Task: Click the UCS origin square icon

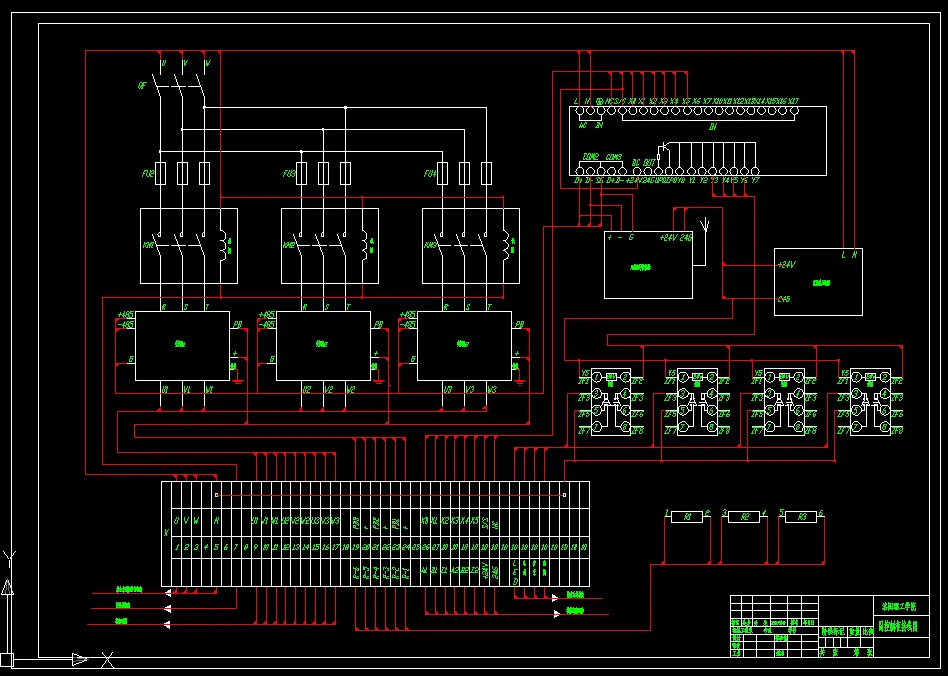Action: (x=7, y=660)
